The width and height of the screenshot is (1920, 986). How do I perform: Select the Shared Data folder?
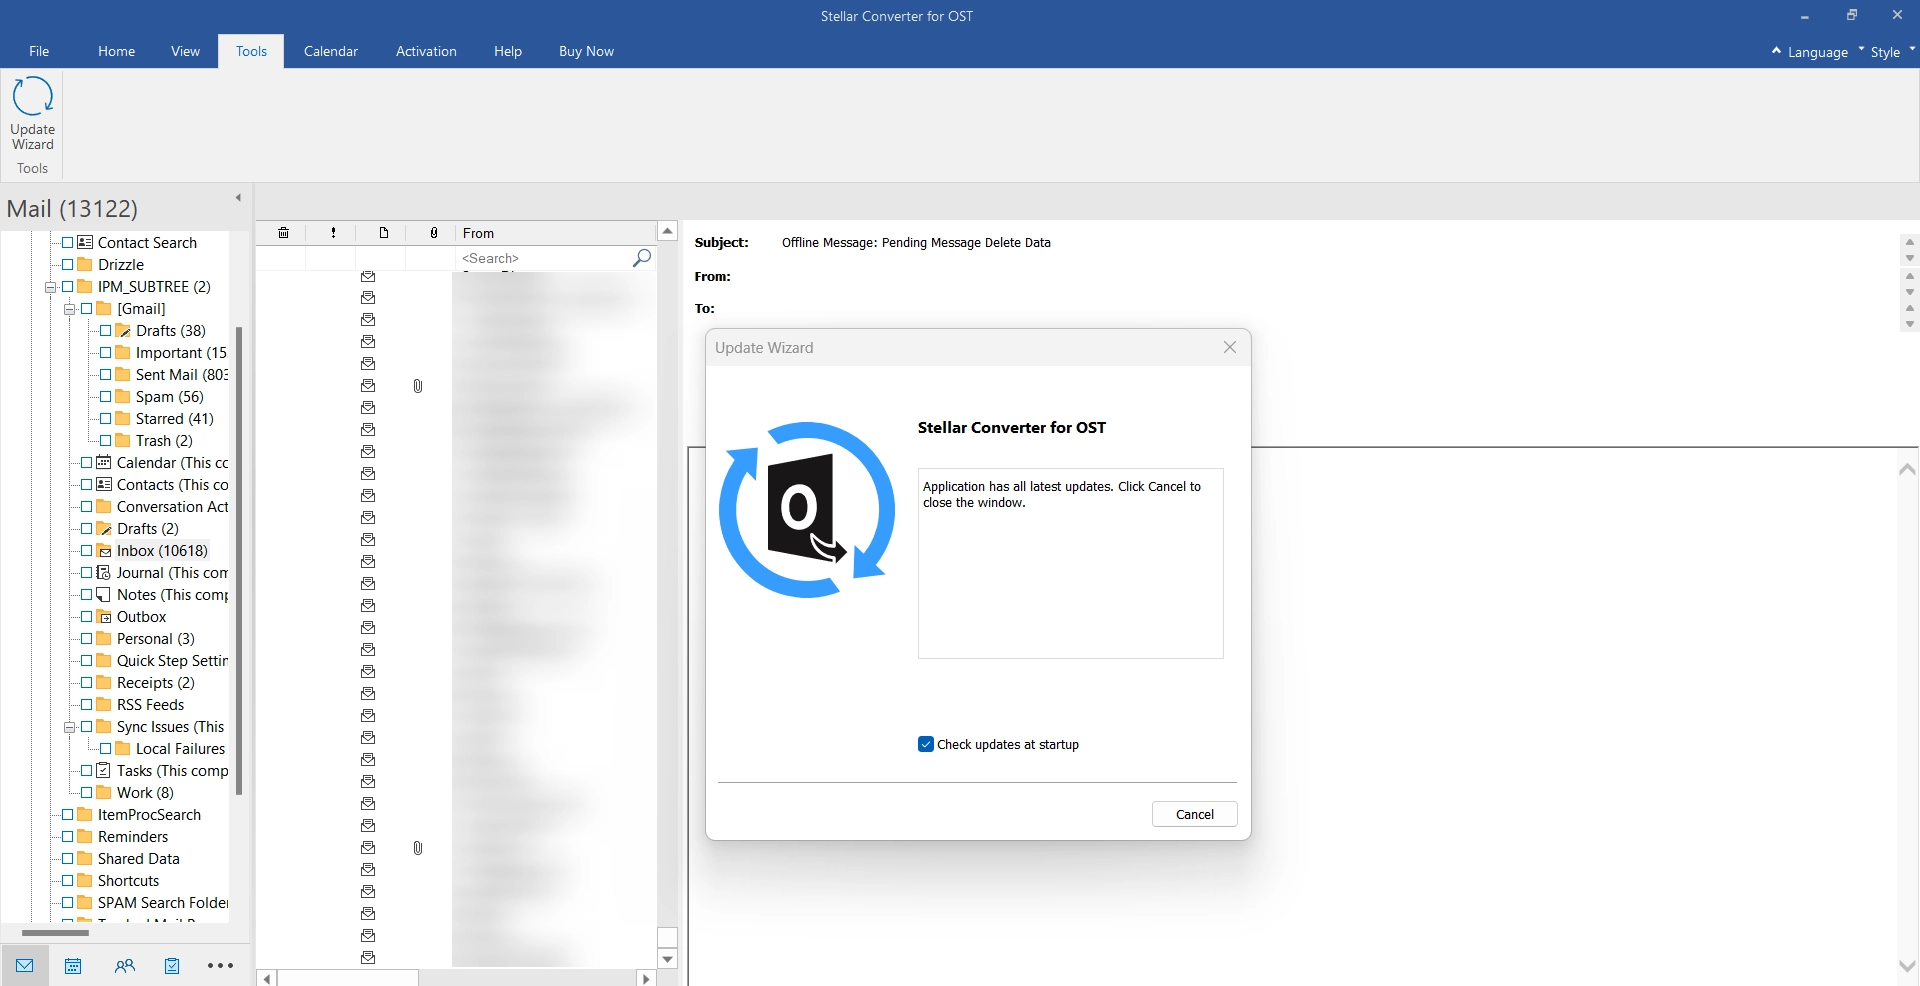click(138, 859)
